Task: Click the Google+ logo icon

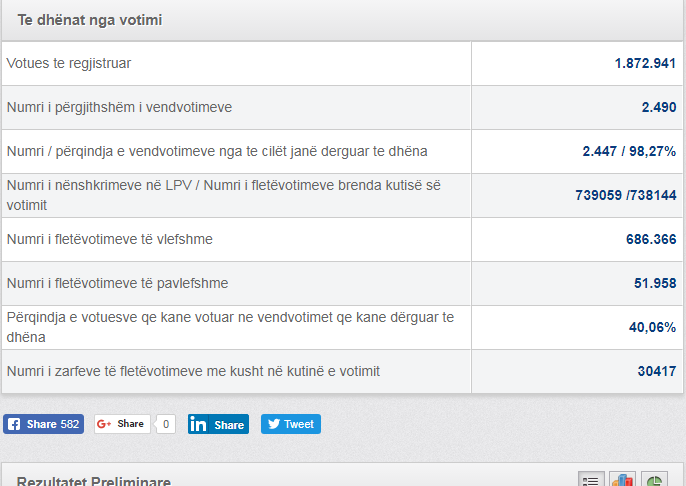Action: pos(104,424)
